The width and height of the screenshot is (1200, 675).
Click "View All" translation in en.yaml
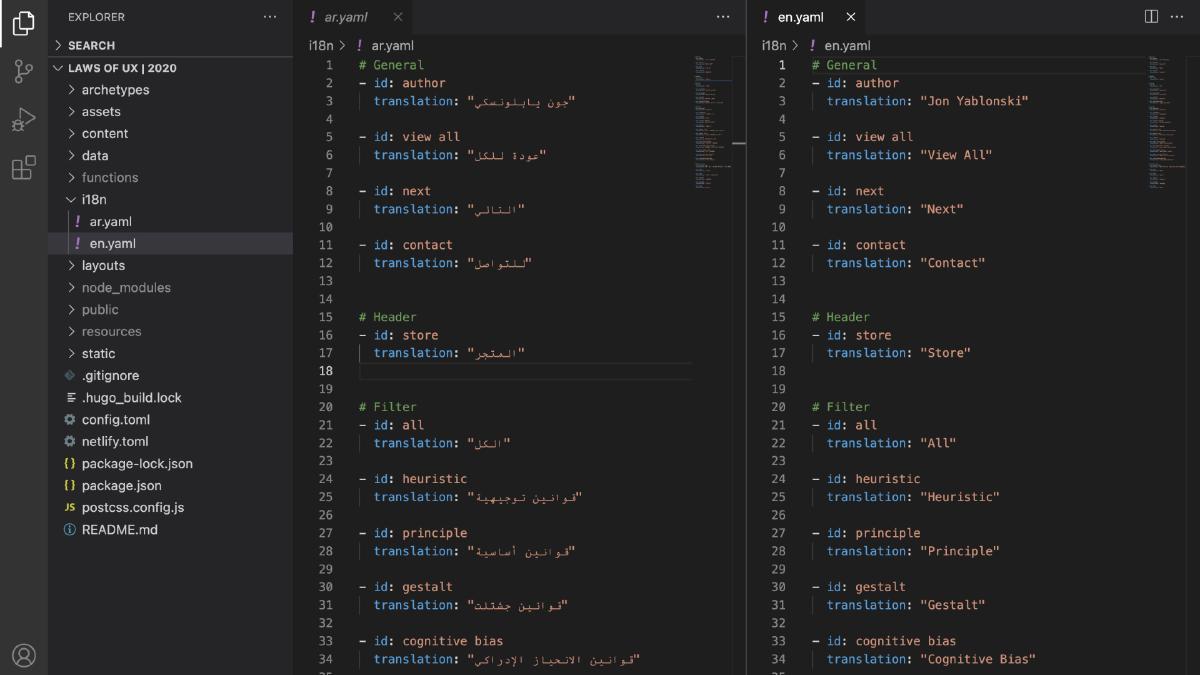(x=956, y=155)
